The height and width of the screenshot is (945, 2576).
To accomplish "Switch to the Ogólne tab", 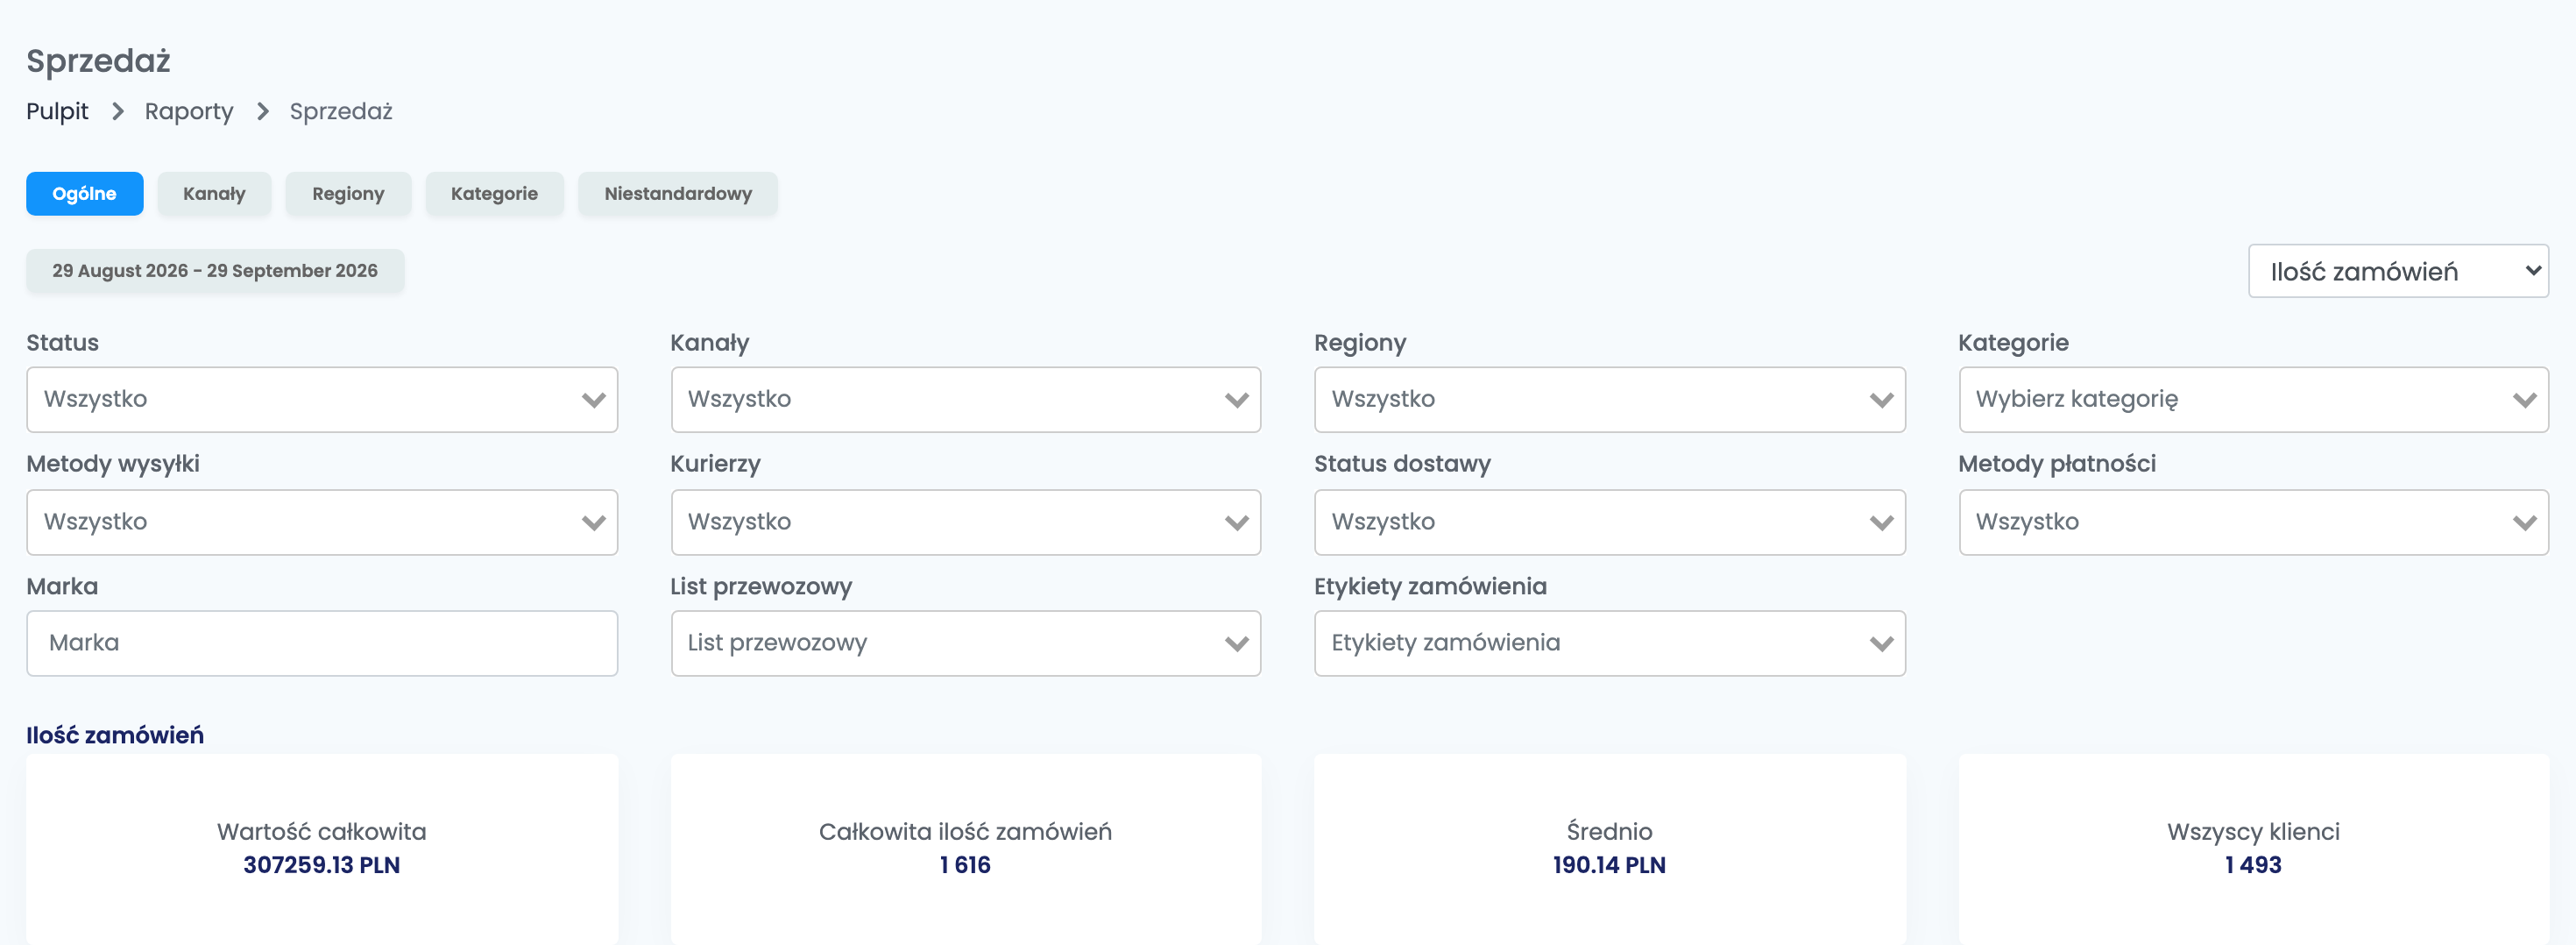I will tap(85, 194).
